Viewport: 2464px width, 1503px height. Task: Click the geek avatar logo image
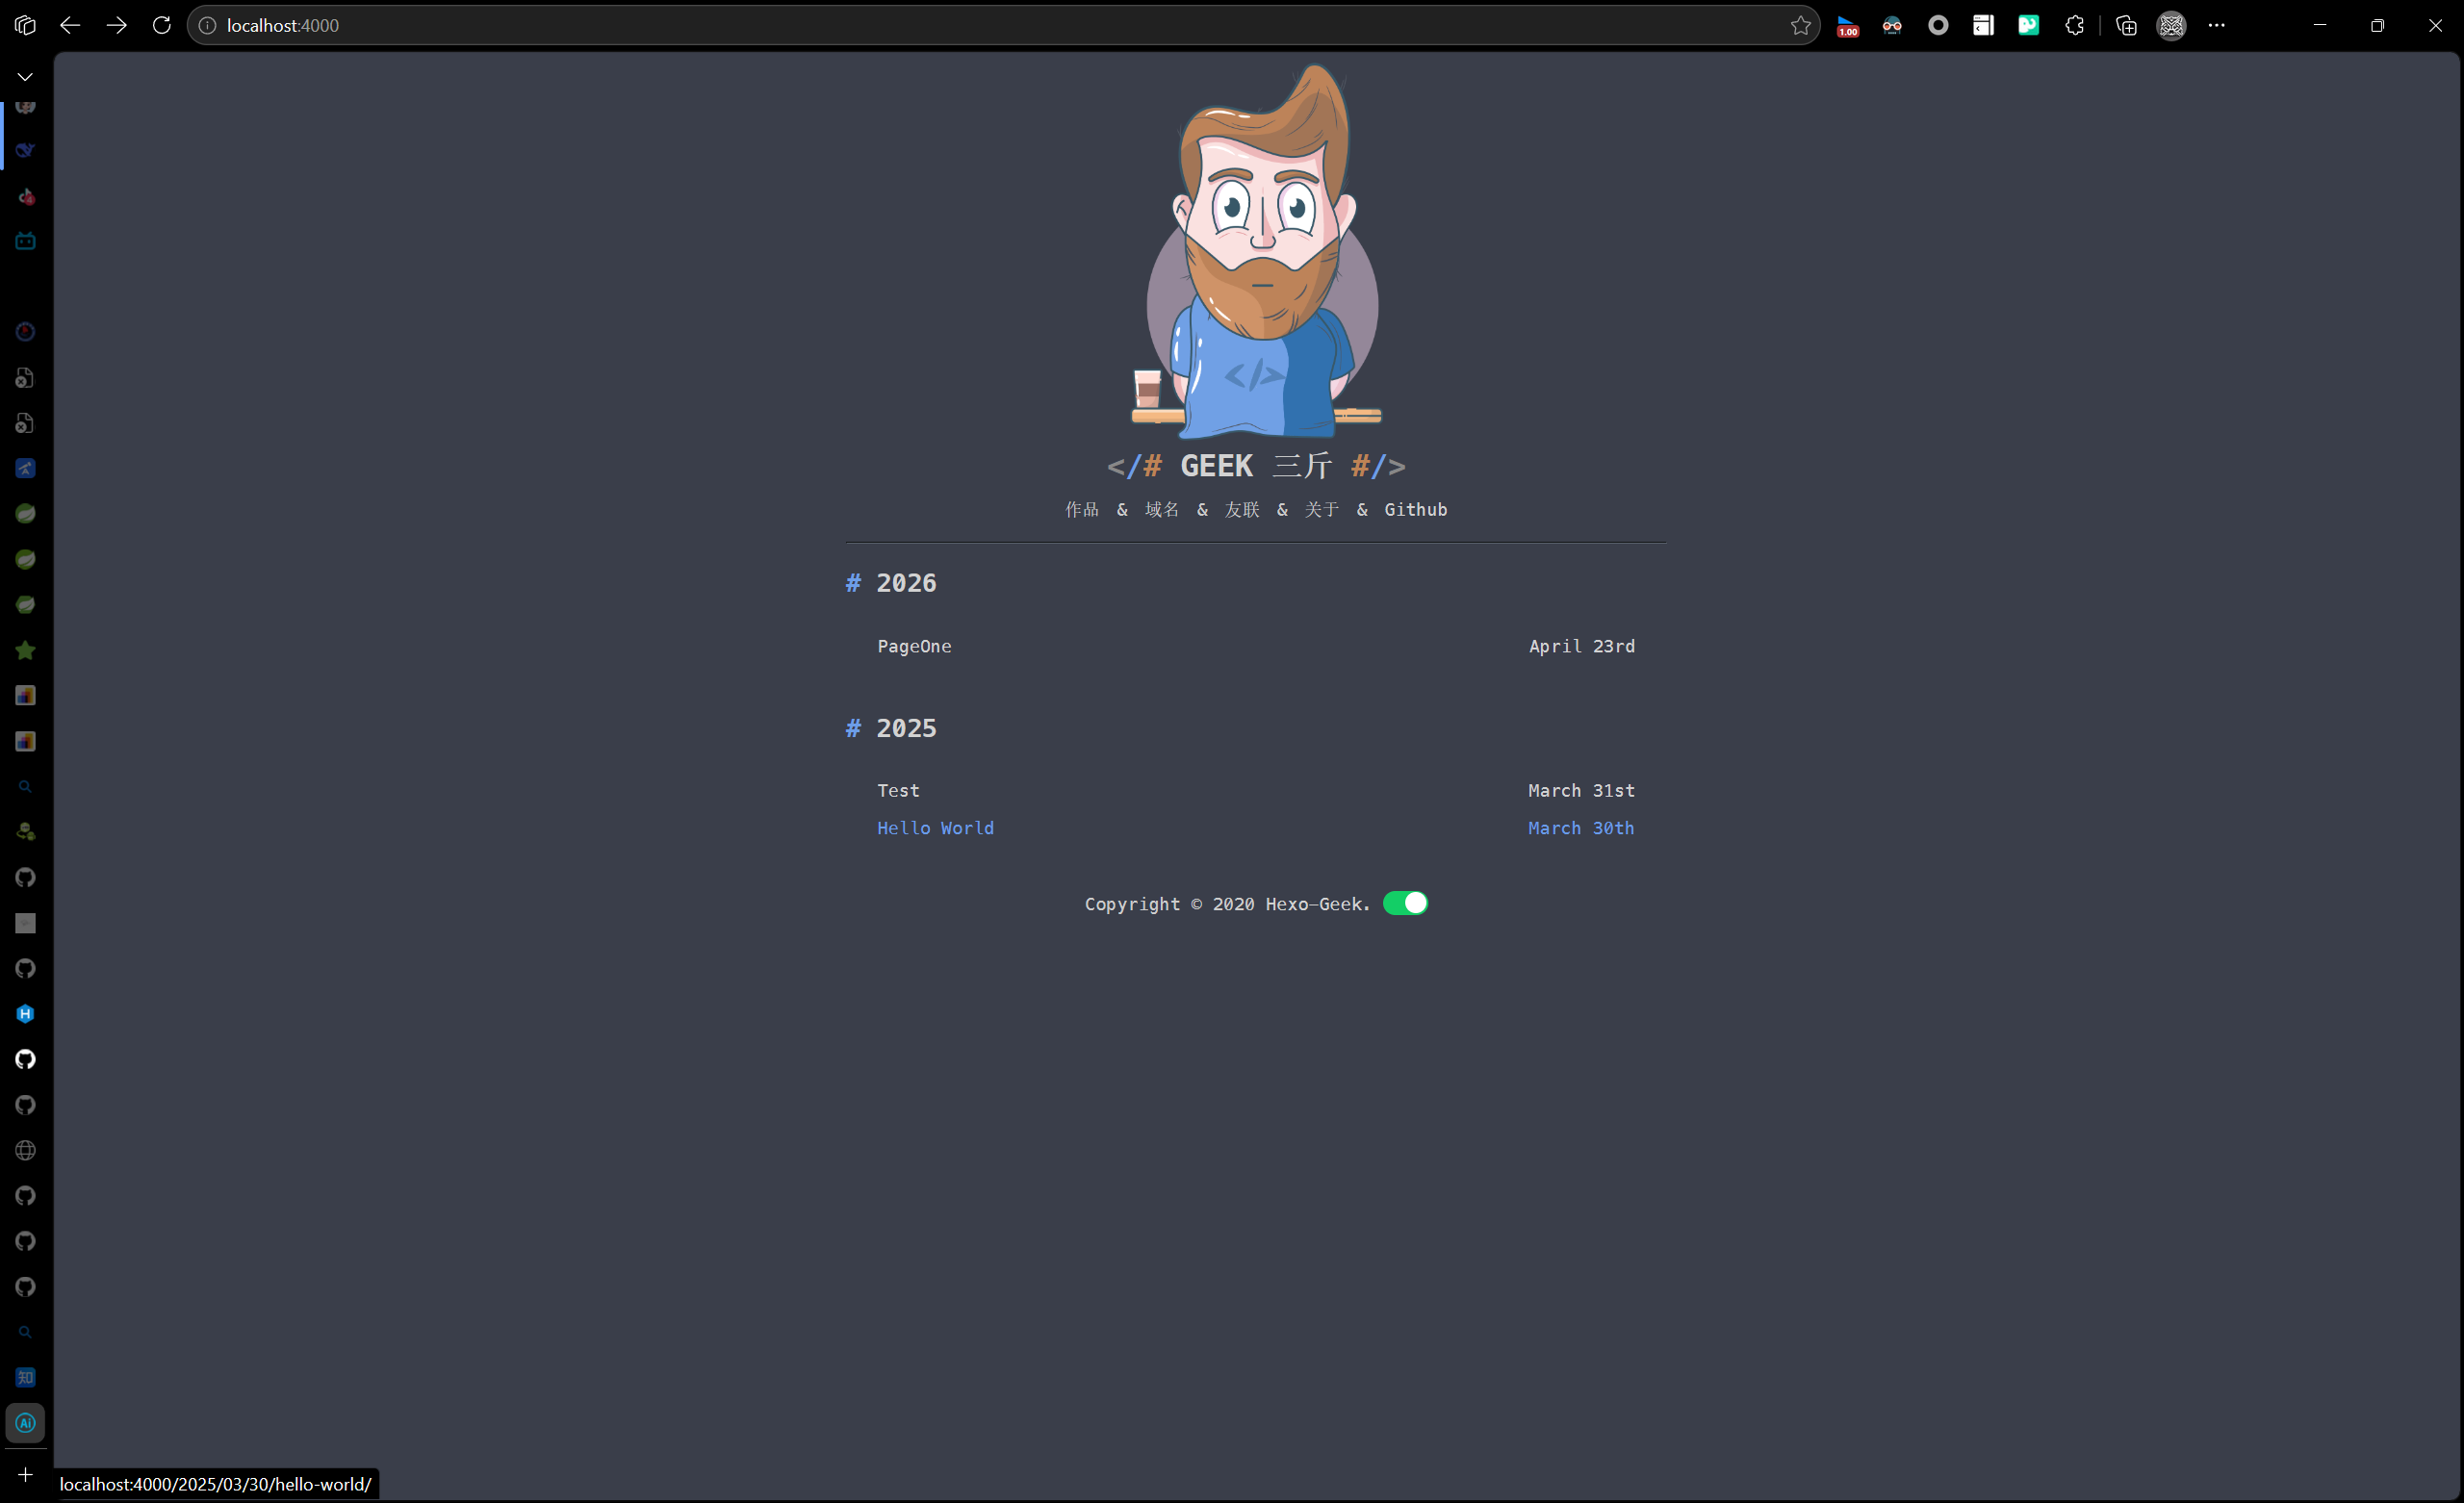1257,250
